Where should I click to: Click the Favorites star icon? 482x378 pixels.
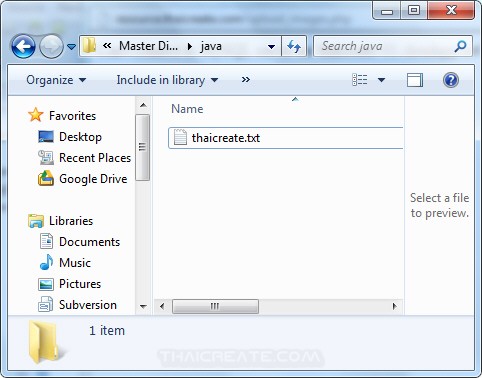coord(36,115)
